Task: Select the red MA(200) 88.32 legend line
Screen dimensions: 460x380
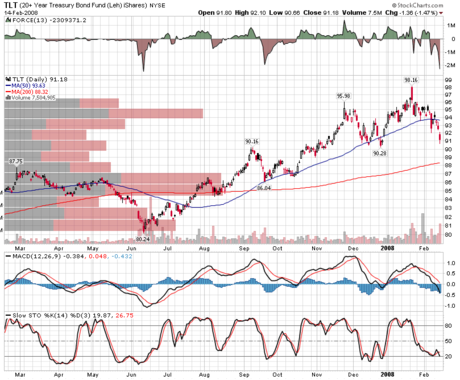Action: click(x=27, y=92)
